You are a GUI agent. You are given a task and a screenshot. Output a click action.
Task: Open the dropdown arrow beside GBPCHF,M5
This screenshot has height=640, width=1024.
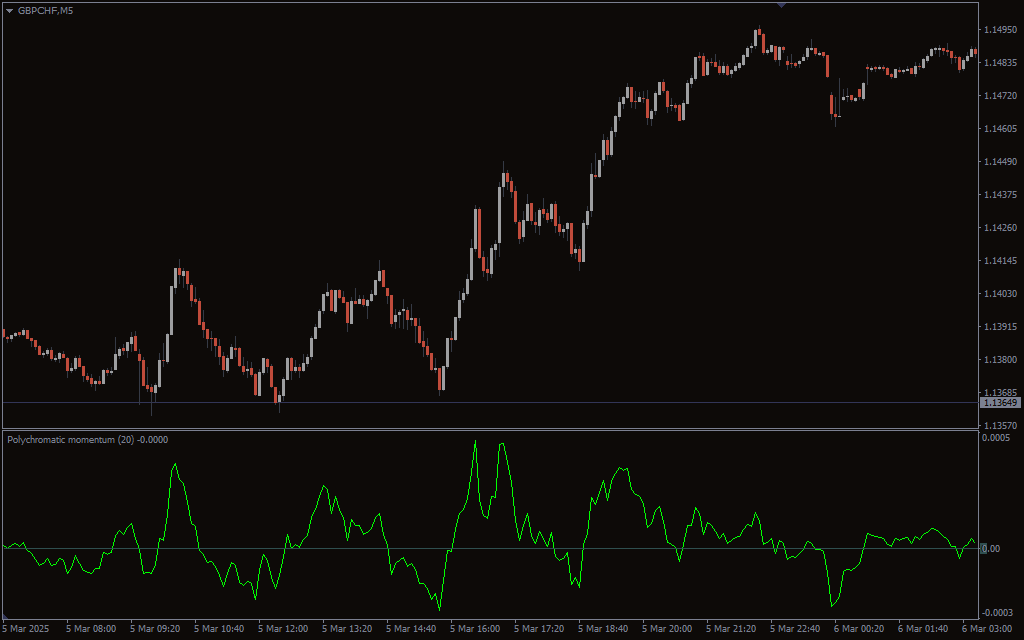(9, 10)
